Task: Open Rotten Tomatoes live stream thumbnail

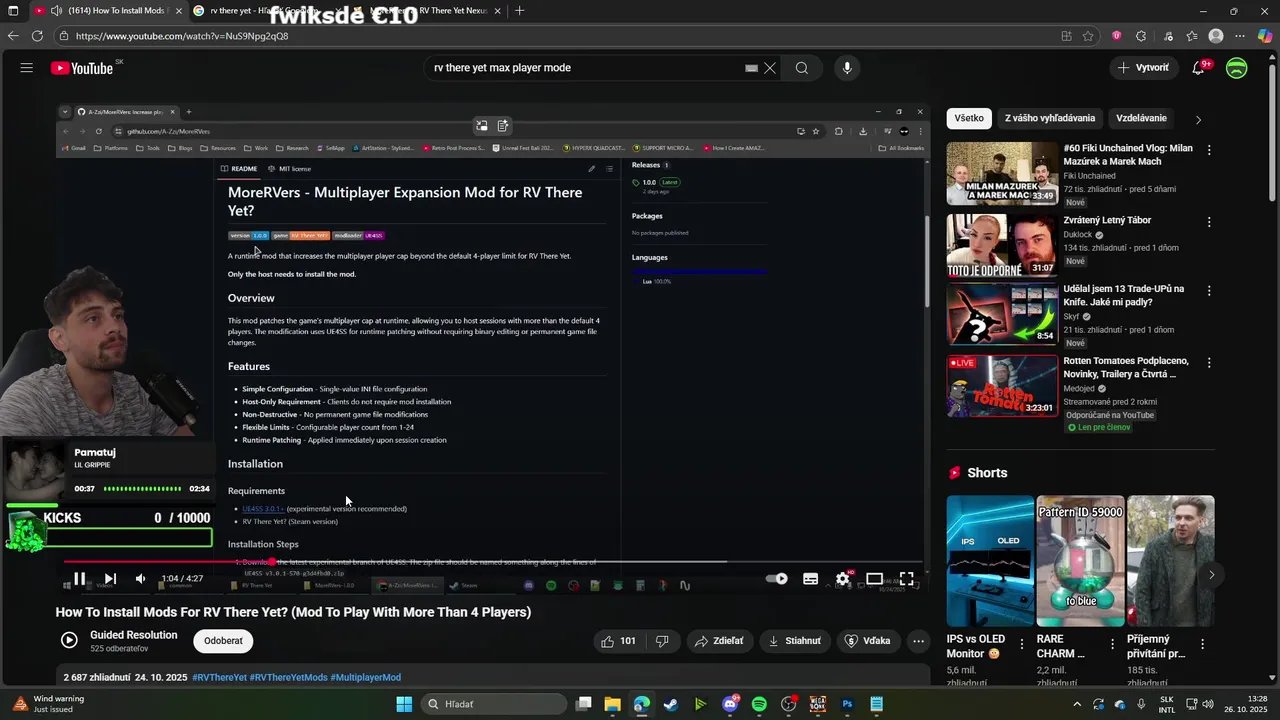Action: 1002,386
